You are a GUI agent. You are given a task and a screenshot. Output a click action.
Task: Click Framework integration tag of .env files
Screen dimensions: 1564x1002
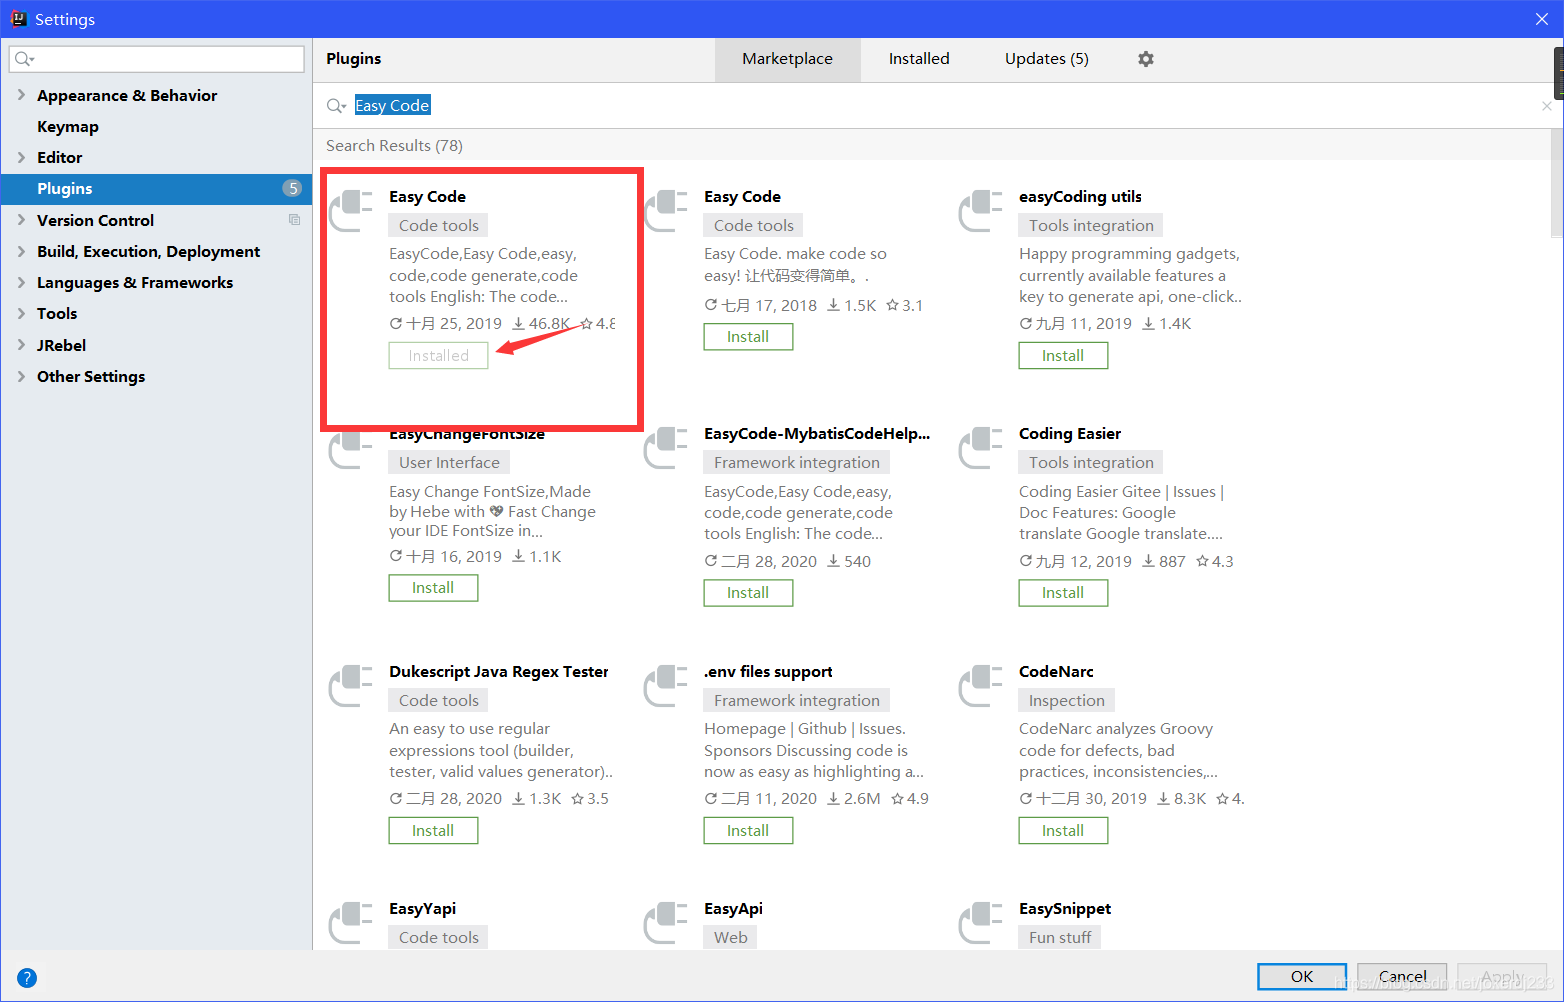(x=797, y=701)
